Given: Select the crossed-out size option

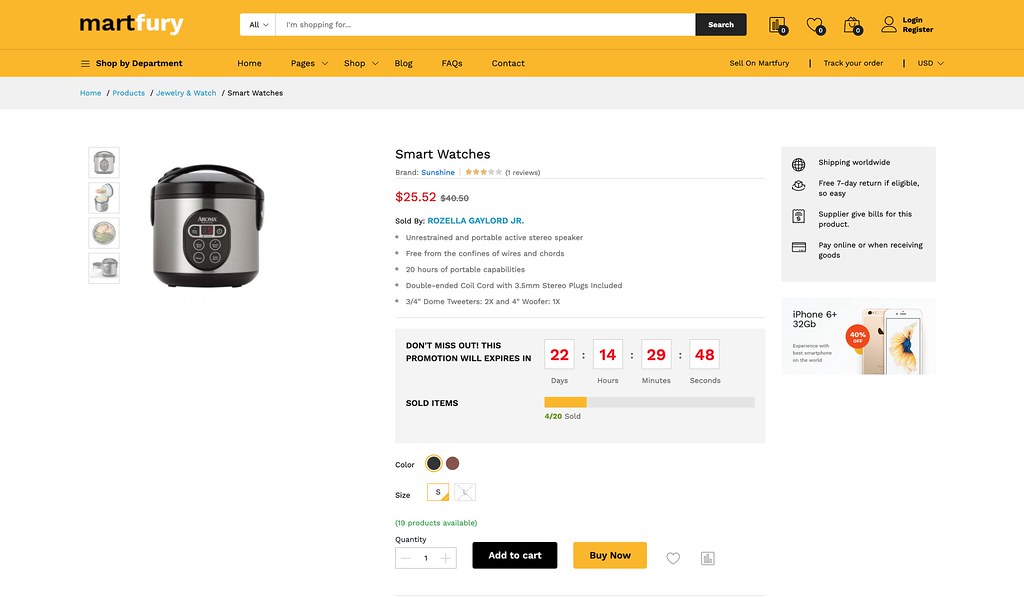Looking at the screenshot, I should coord(465,492).
